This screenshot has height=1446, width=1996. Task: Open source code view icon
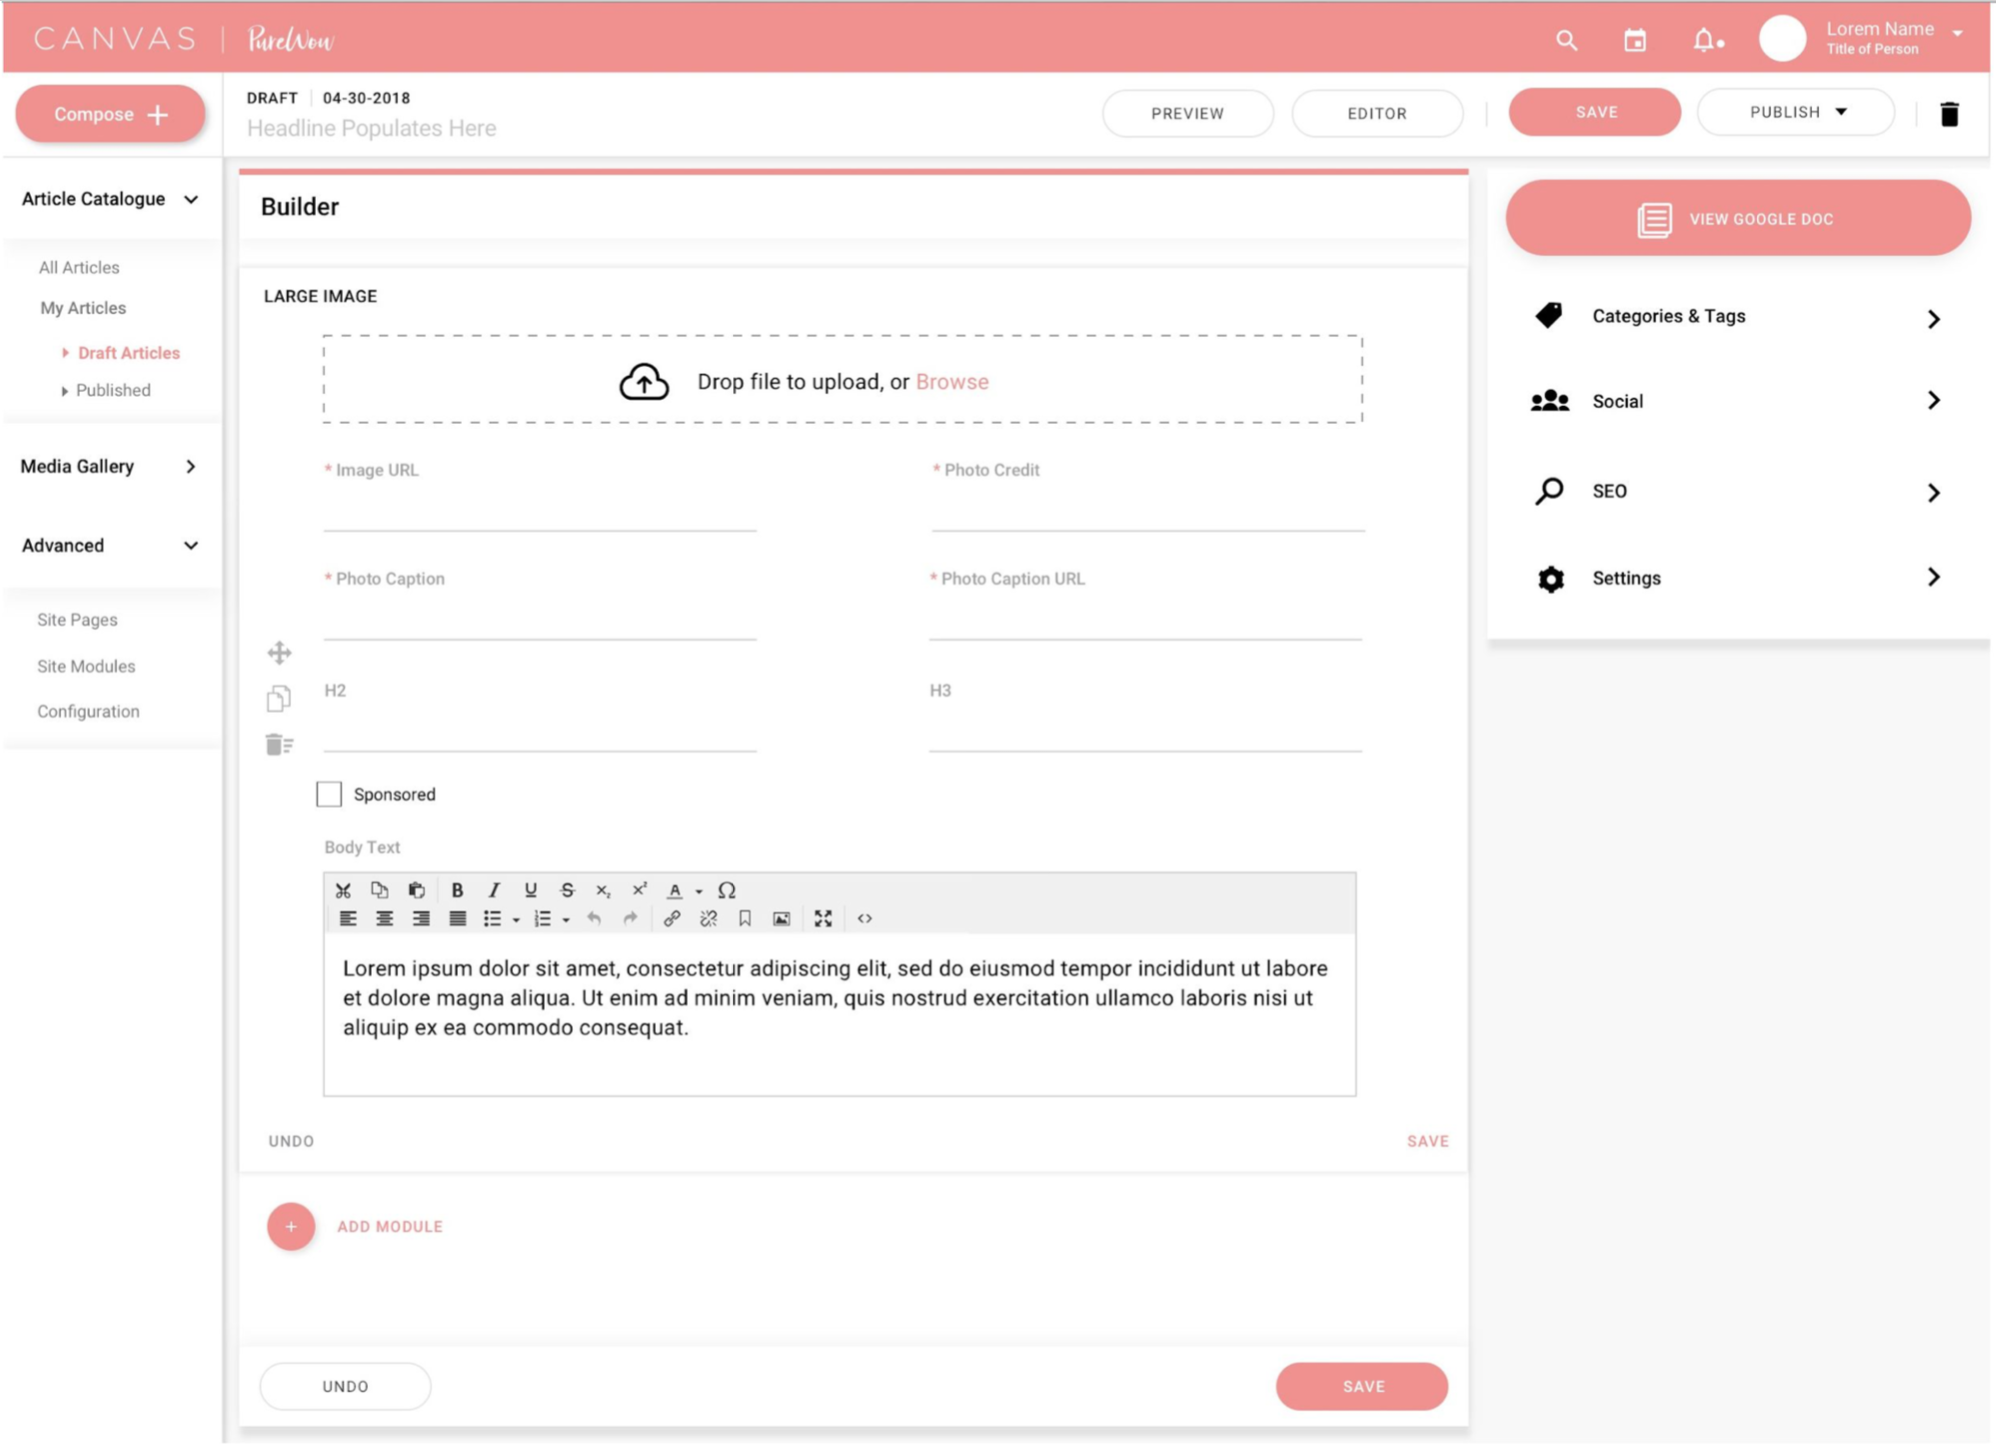[865, 919]
